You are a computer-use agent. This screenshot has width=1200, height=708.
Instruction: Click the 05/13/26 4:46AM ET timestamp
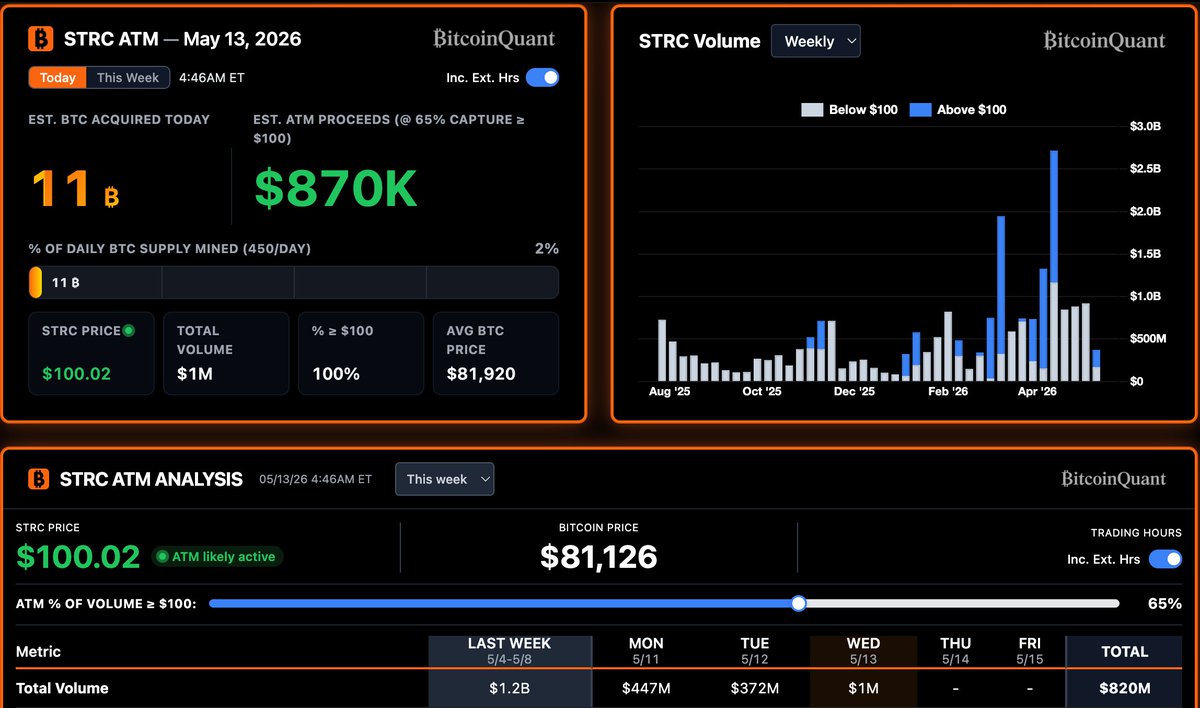[315, 479]
